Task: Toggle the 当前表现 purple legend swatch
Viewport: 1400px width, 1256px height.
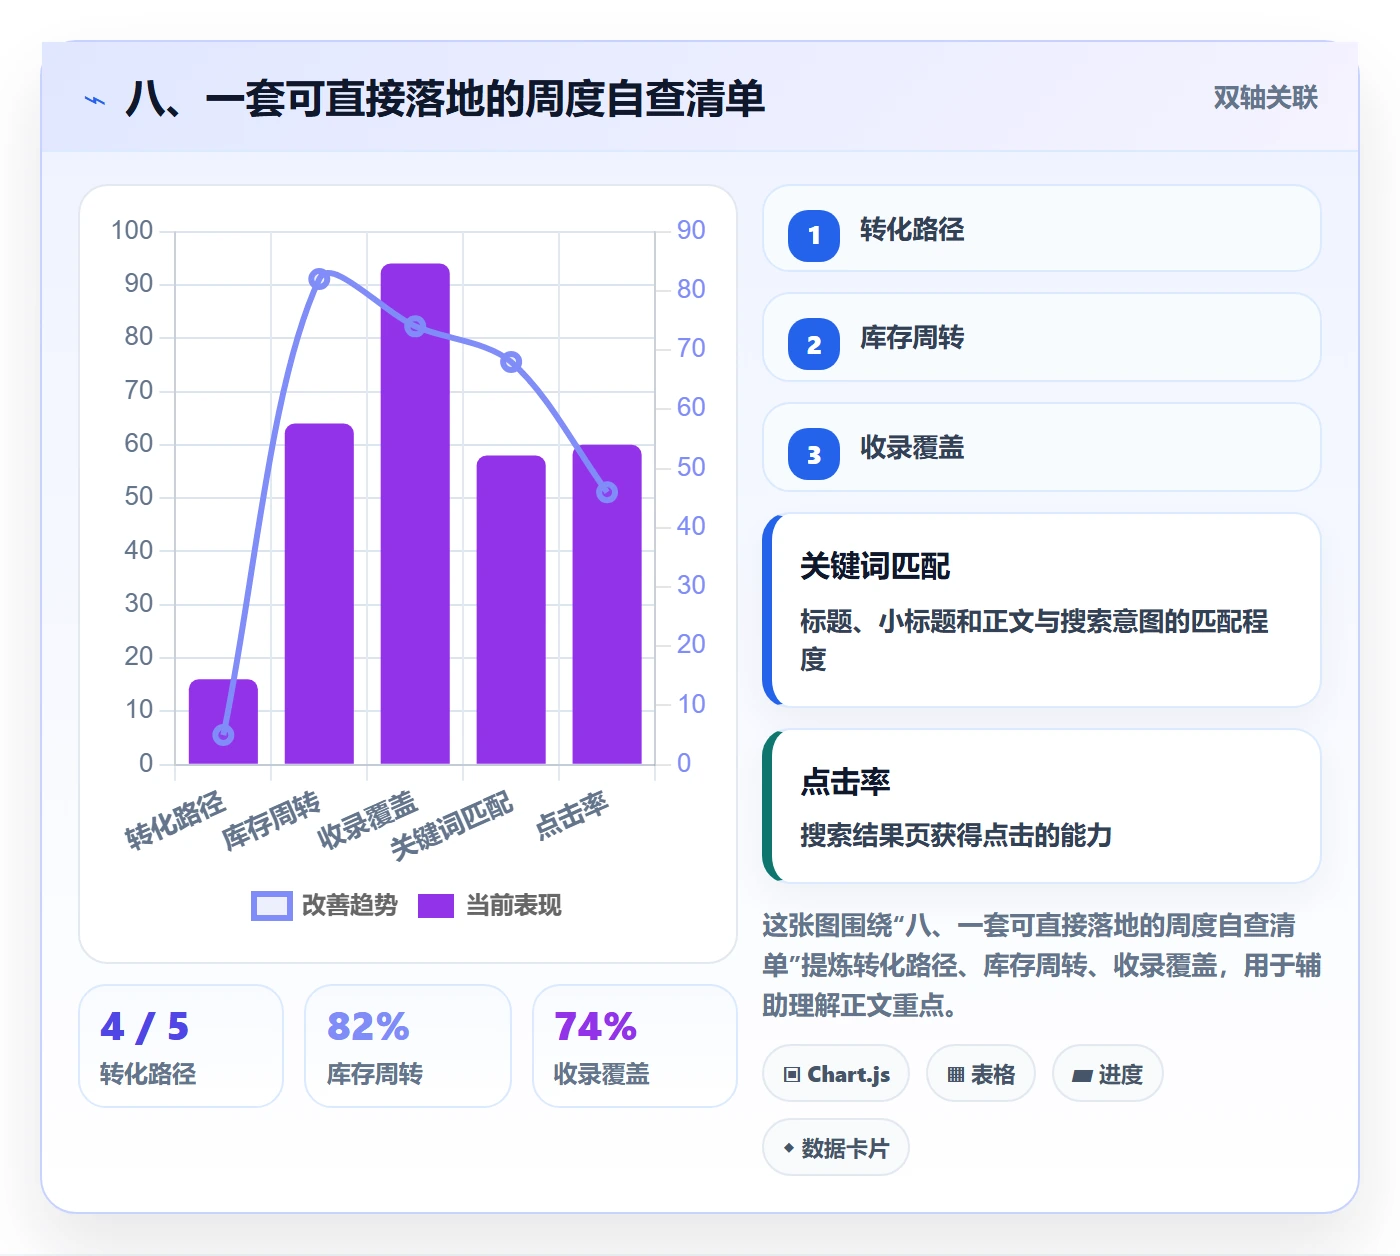Action: [436, 905]
